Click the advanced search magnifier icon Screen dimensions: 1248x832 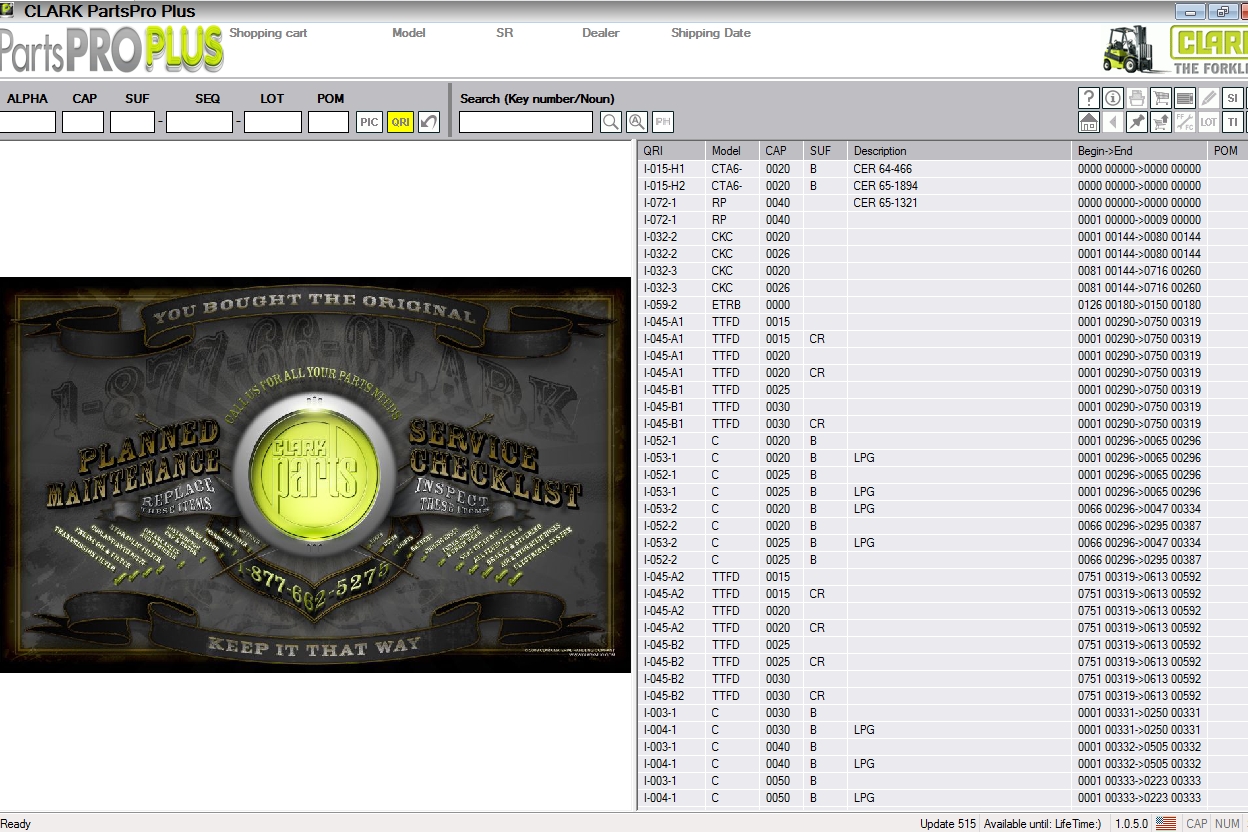(x=637, y=122)
